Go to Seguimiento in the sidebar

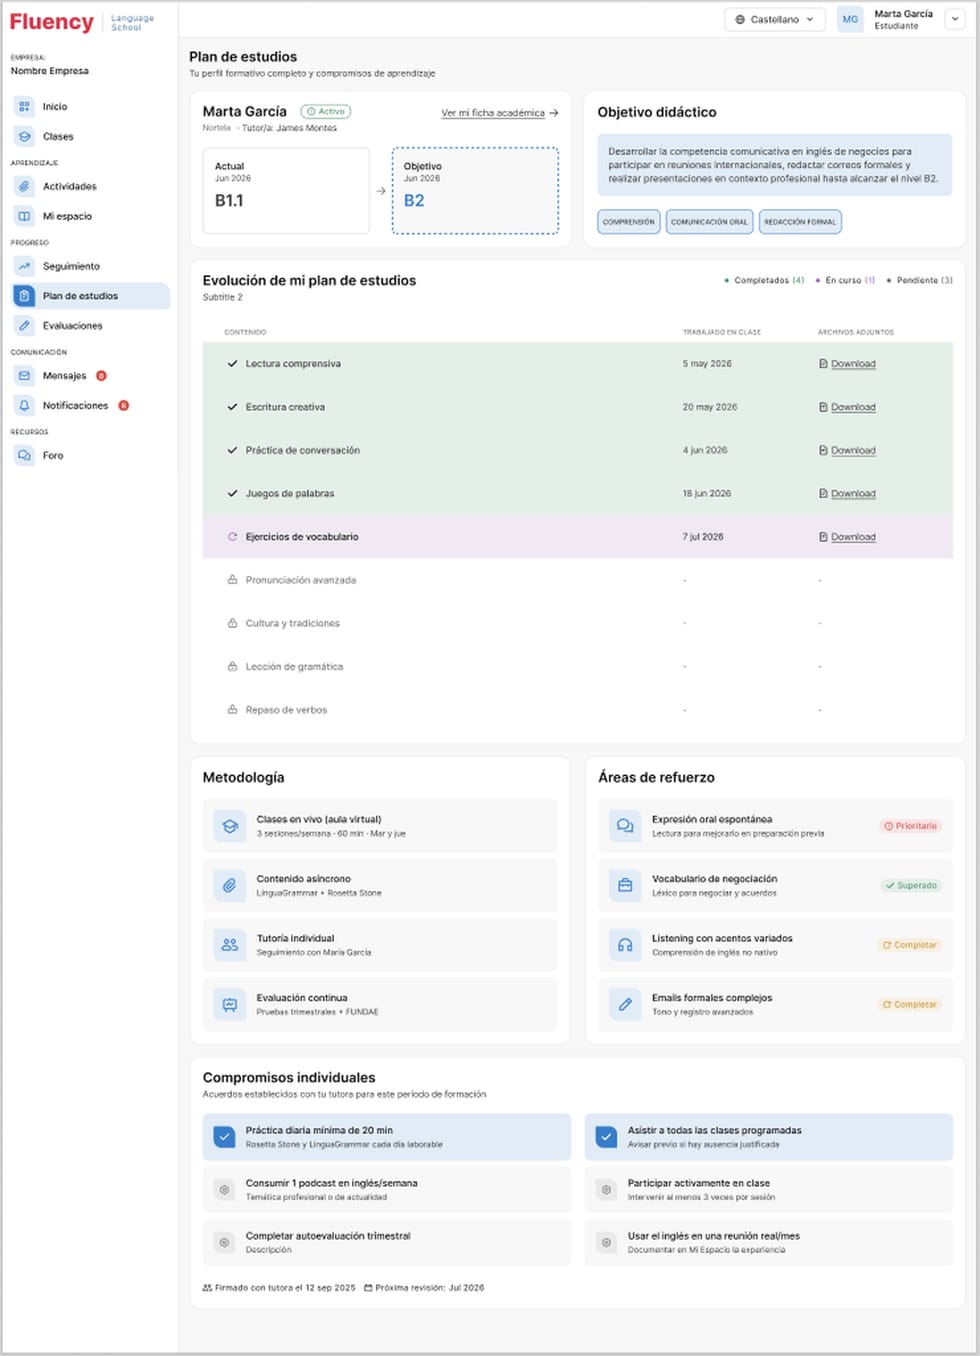[x=90, y=266]
